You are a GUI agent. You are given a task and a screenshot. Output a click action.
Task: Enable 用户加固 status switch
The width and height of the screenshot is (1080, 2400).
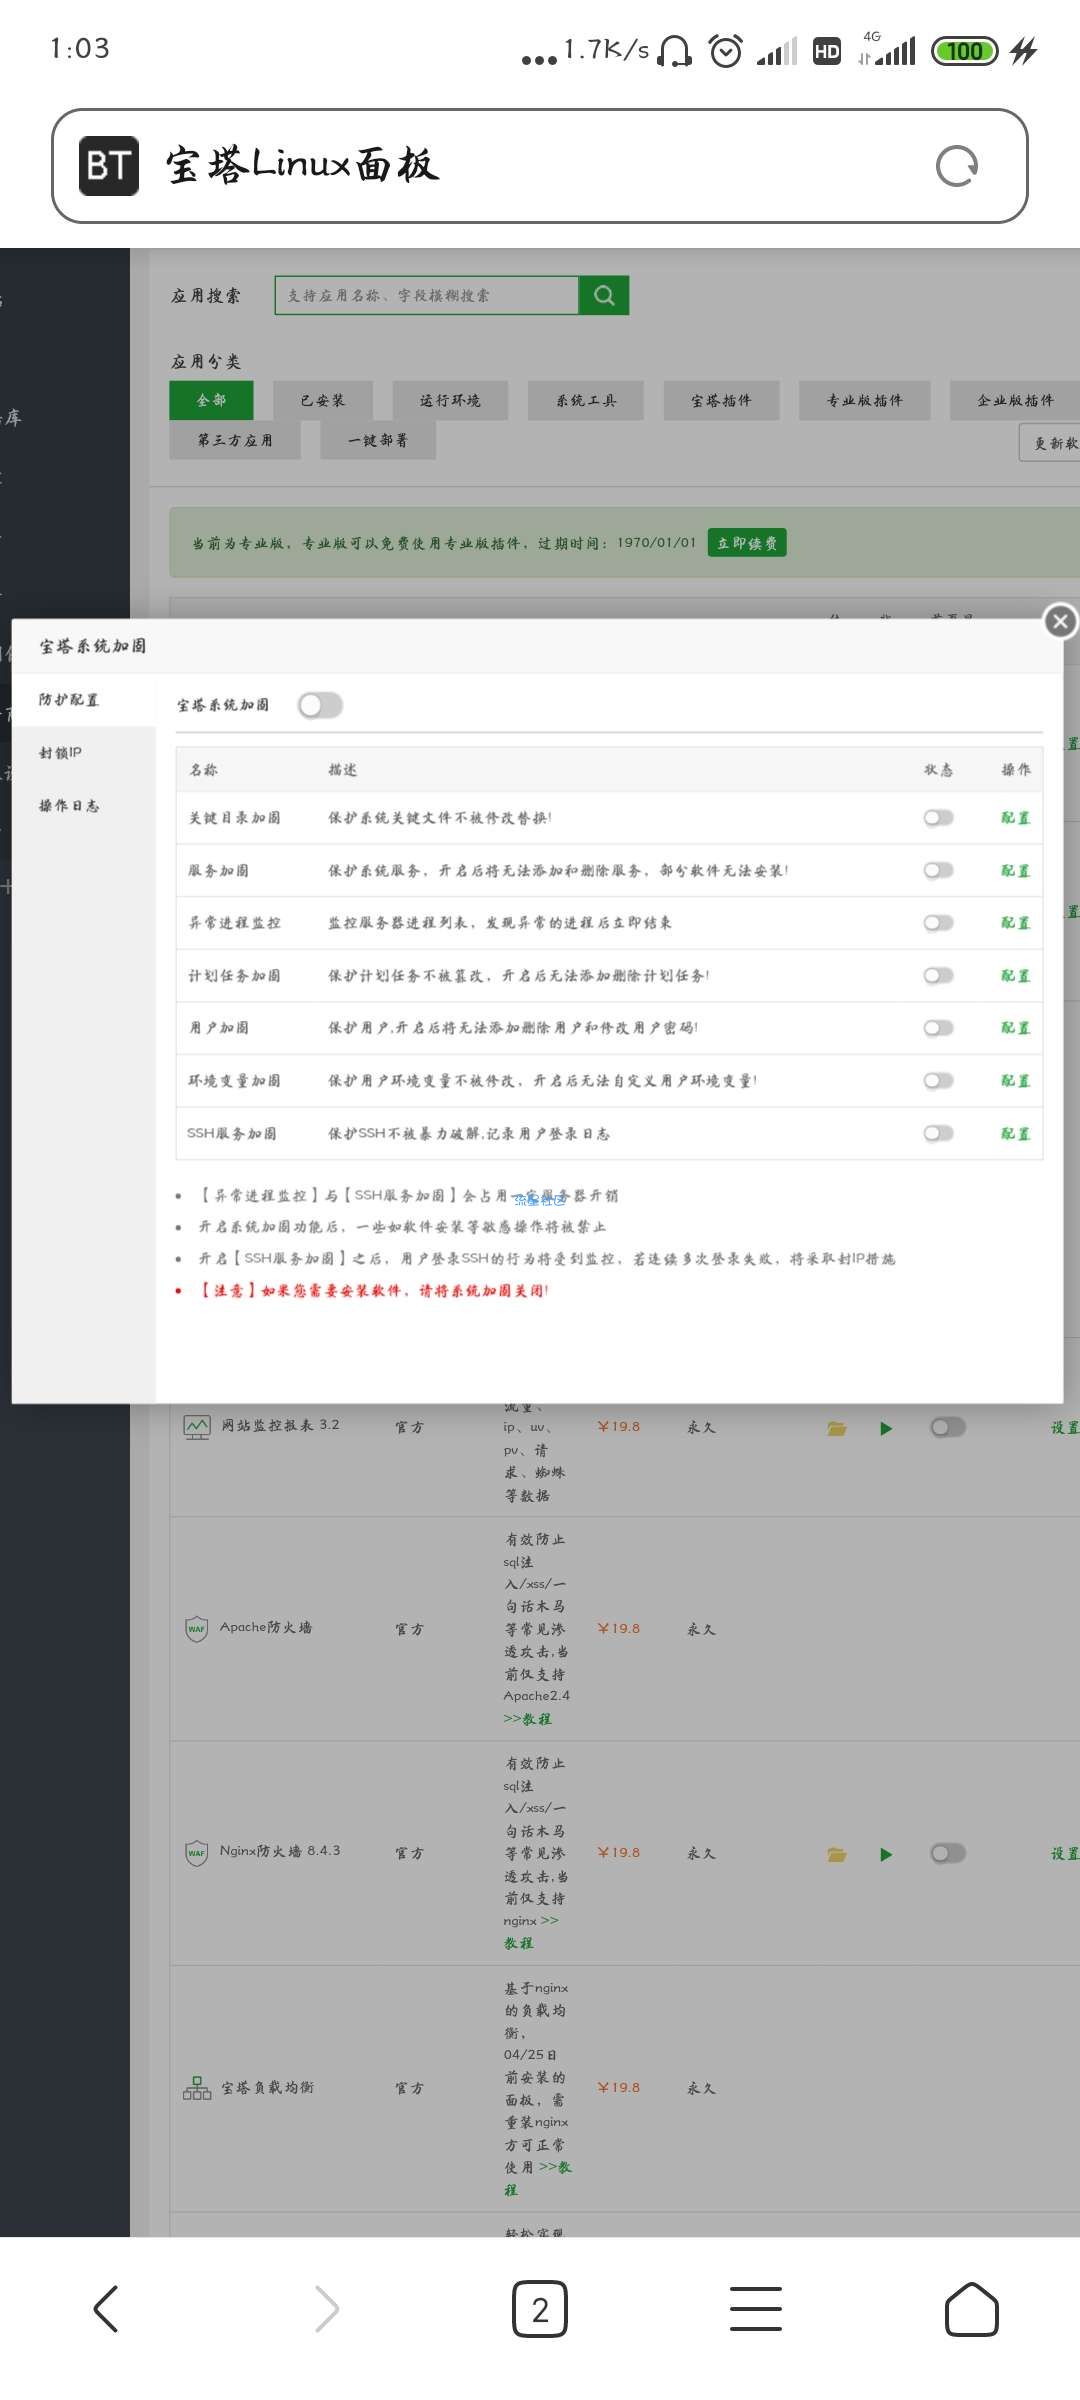tap(938, 1028)
